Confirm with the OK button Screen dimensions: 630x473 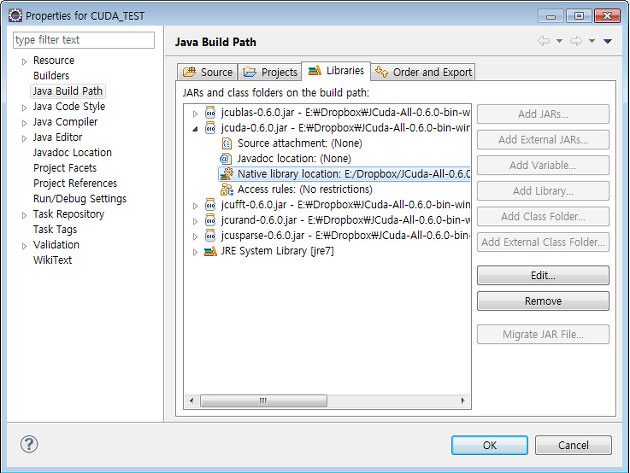click(x=489, y=445)
